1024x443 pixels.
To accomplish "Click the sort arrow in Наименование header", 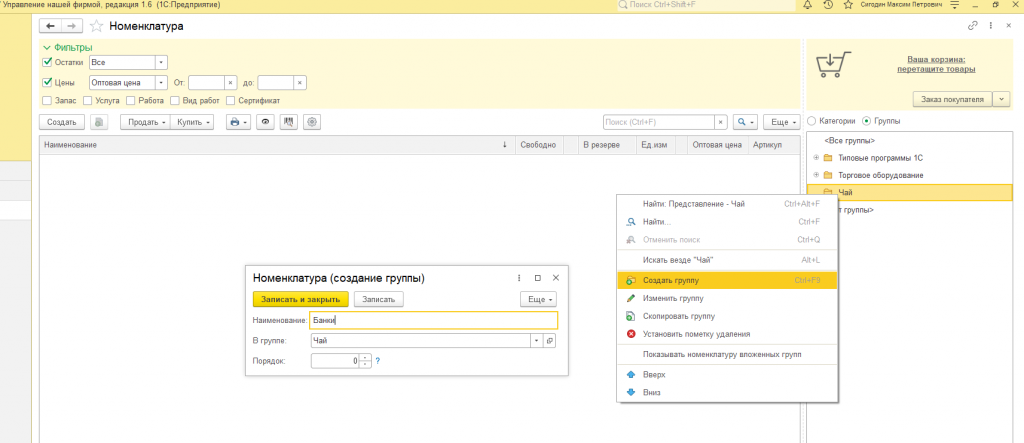I will click(504, 145).
